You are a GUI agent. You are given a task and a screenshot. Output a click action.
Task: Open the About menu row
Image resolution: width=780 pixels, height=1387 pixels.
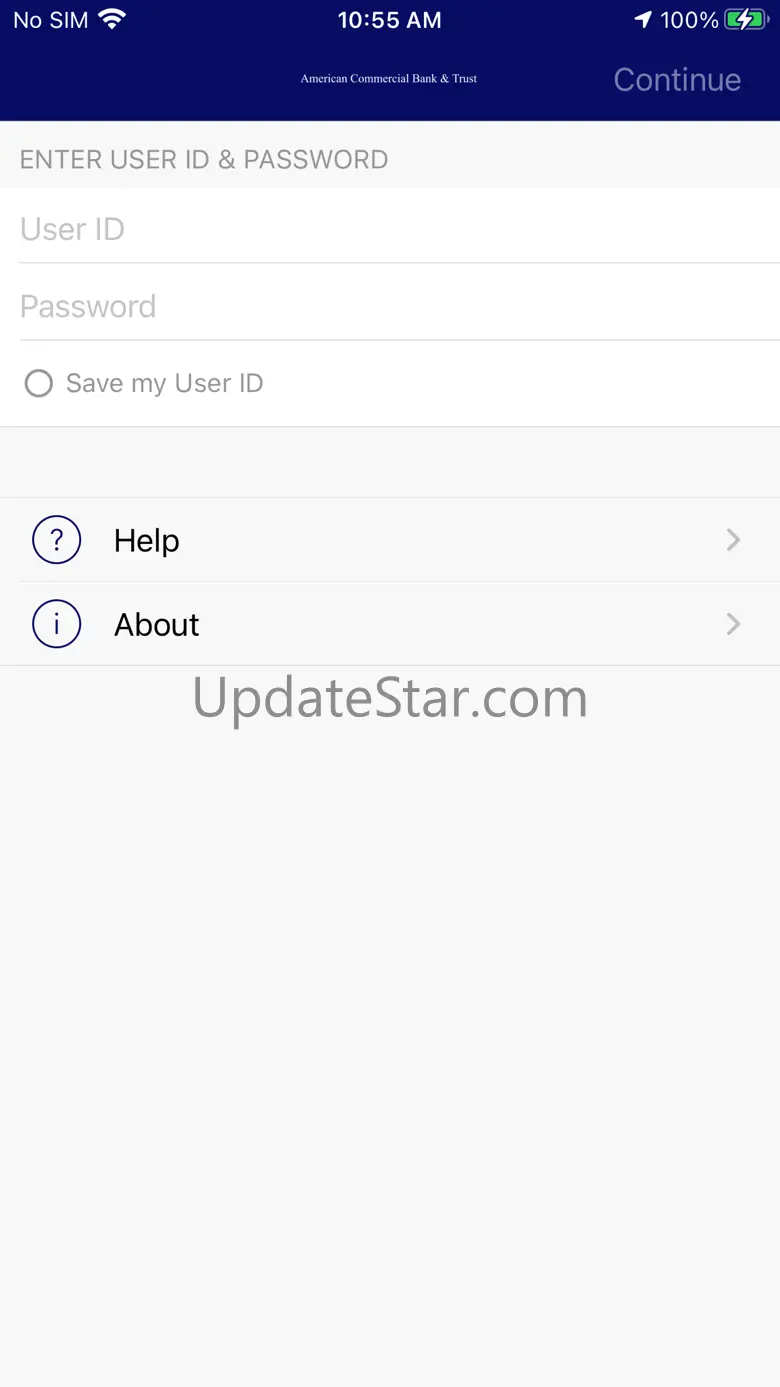(390, 624)
